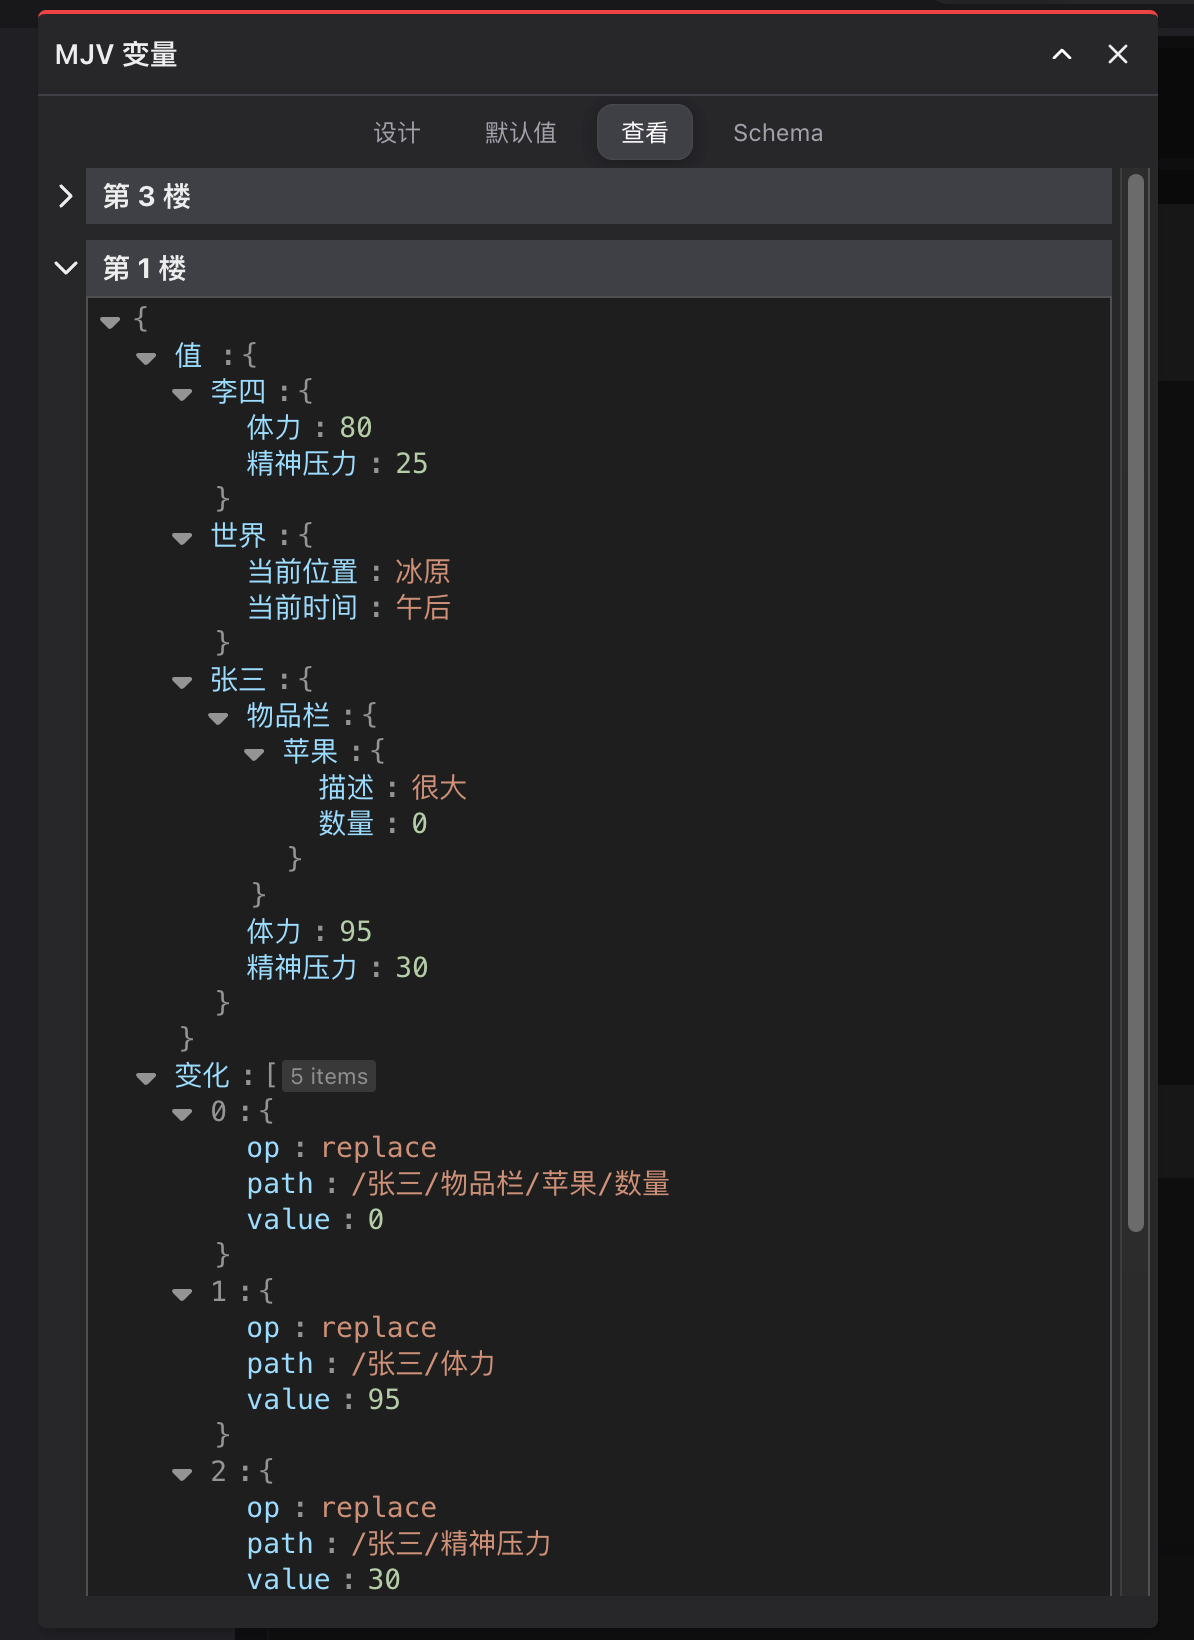Collapse array item 0 in 变化
This screenshot has height=1640, width=1194.
point(182,1114)
